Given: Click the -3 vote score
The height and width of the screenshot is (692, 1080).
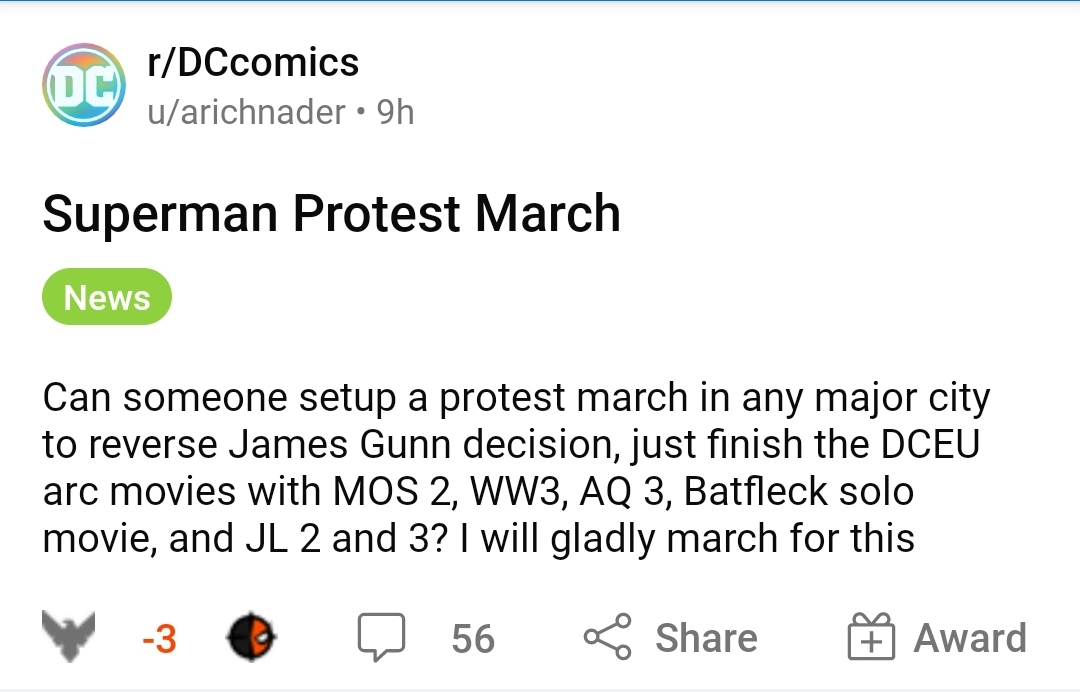Looking at the screenshot, I should click(159, 638).
